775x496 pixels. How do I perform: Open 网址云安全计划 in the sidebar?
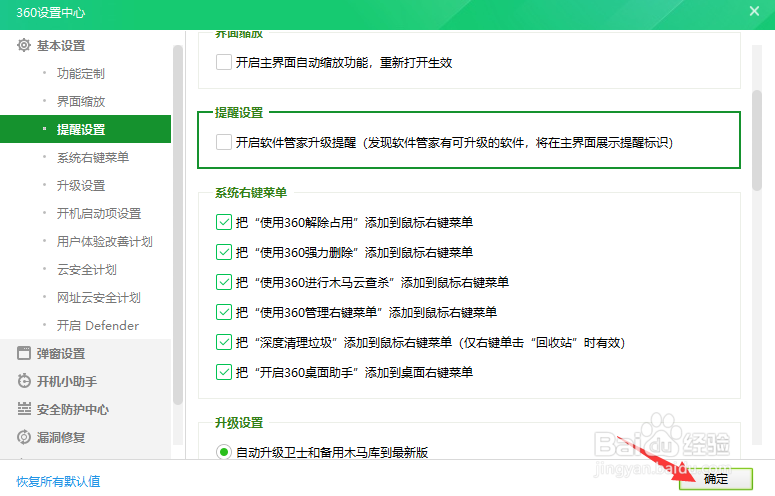(x=98, y=297)
